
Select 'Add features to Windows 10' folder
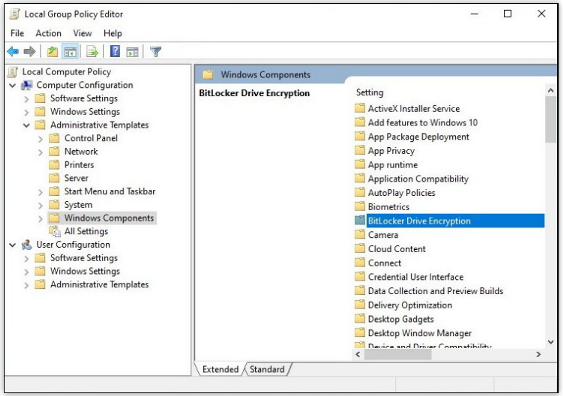423,122
